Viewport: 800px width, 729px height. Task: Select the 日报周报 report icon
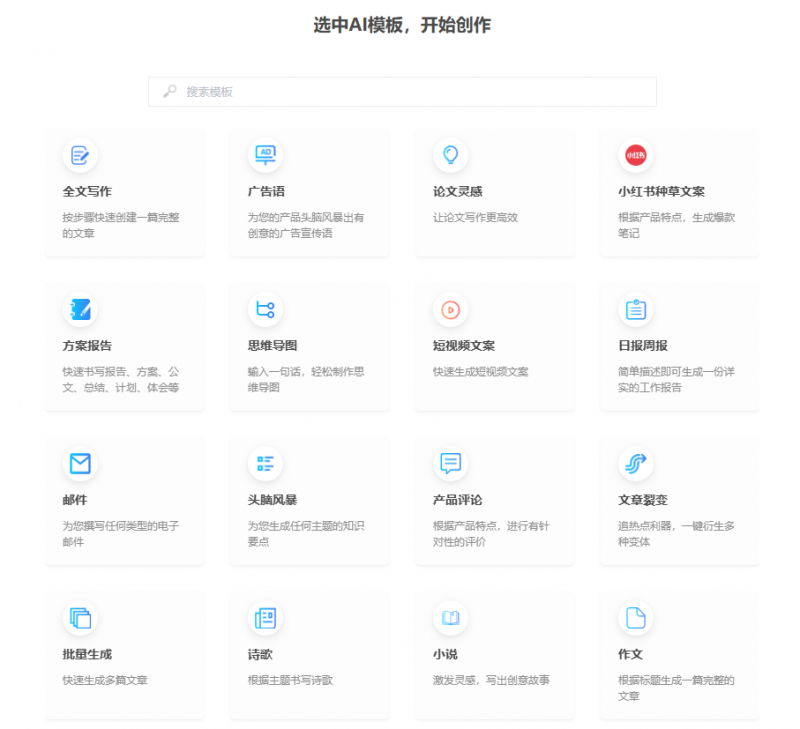635,310
